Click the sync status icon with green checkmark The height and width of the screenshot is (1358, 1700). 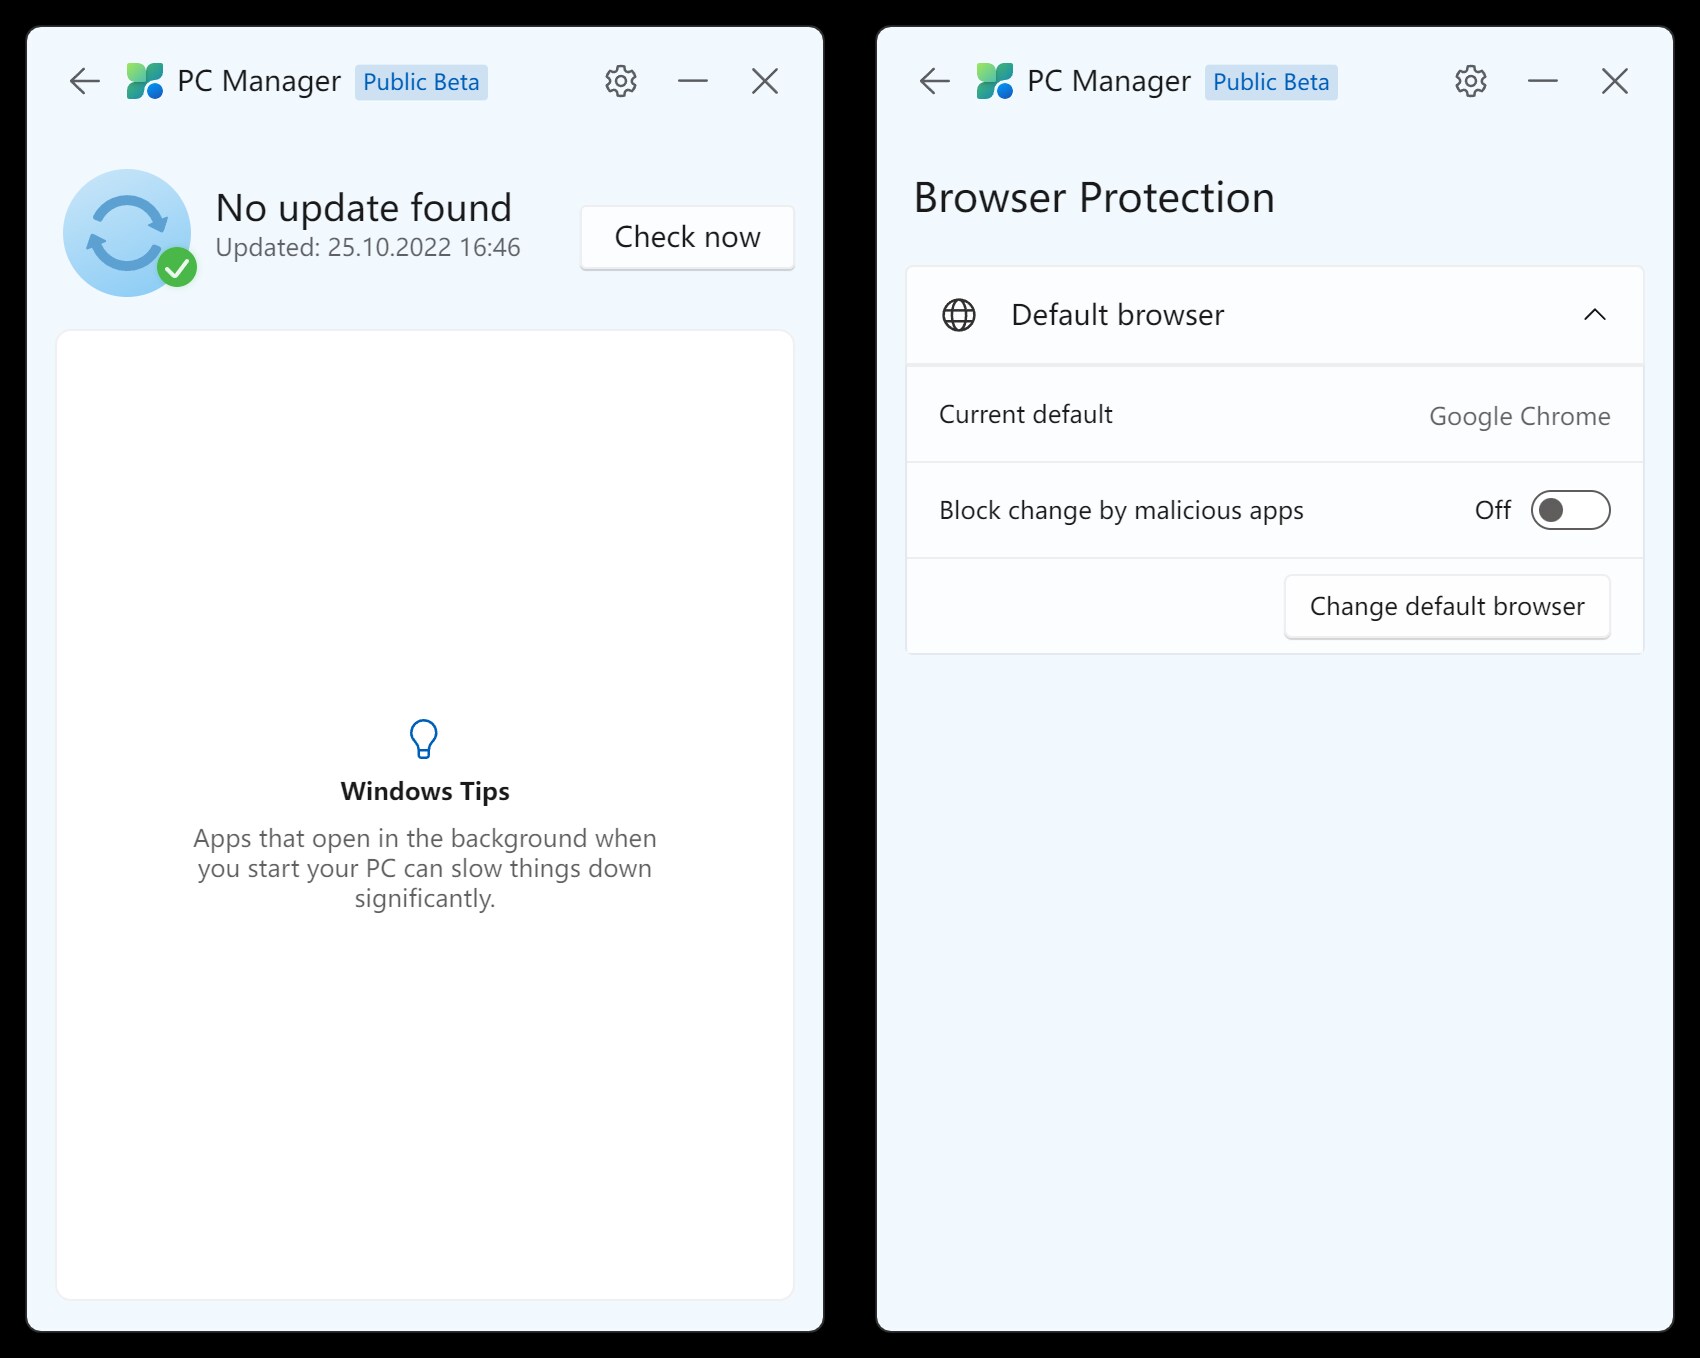tap(128, 233)
